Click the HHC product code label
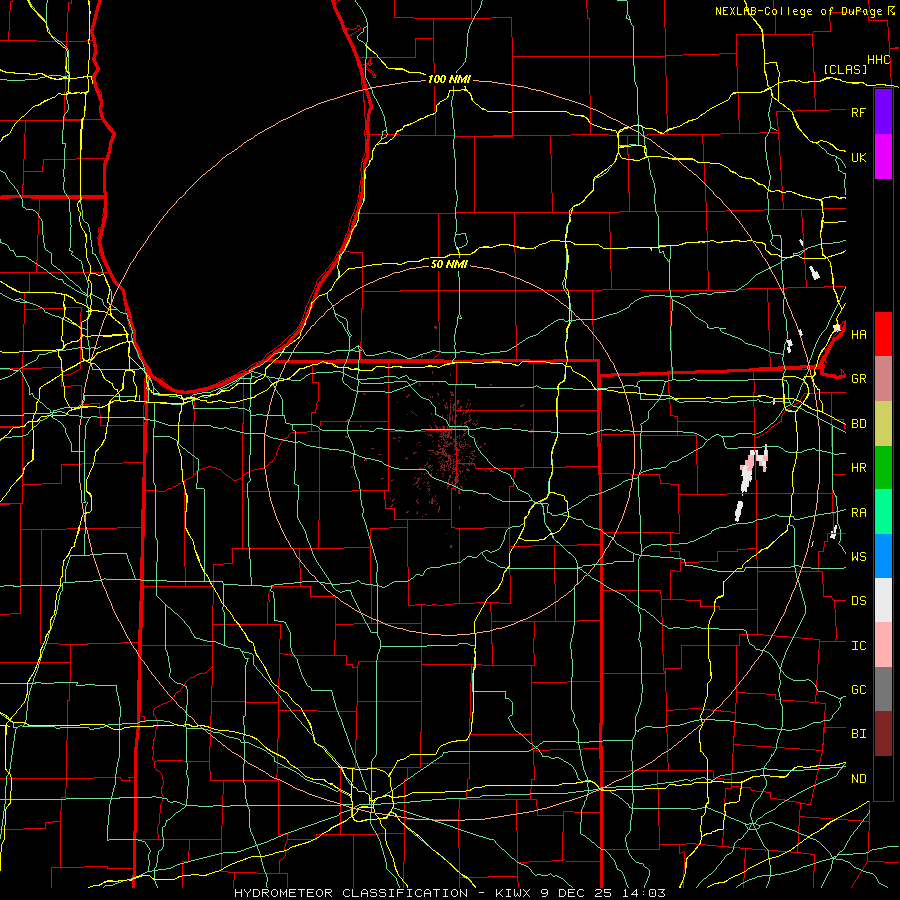Image resolution: width=900 pixels, height=900 pixels. coord(879,60)
